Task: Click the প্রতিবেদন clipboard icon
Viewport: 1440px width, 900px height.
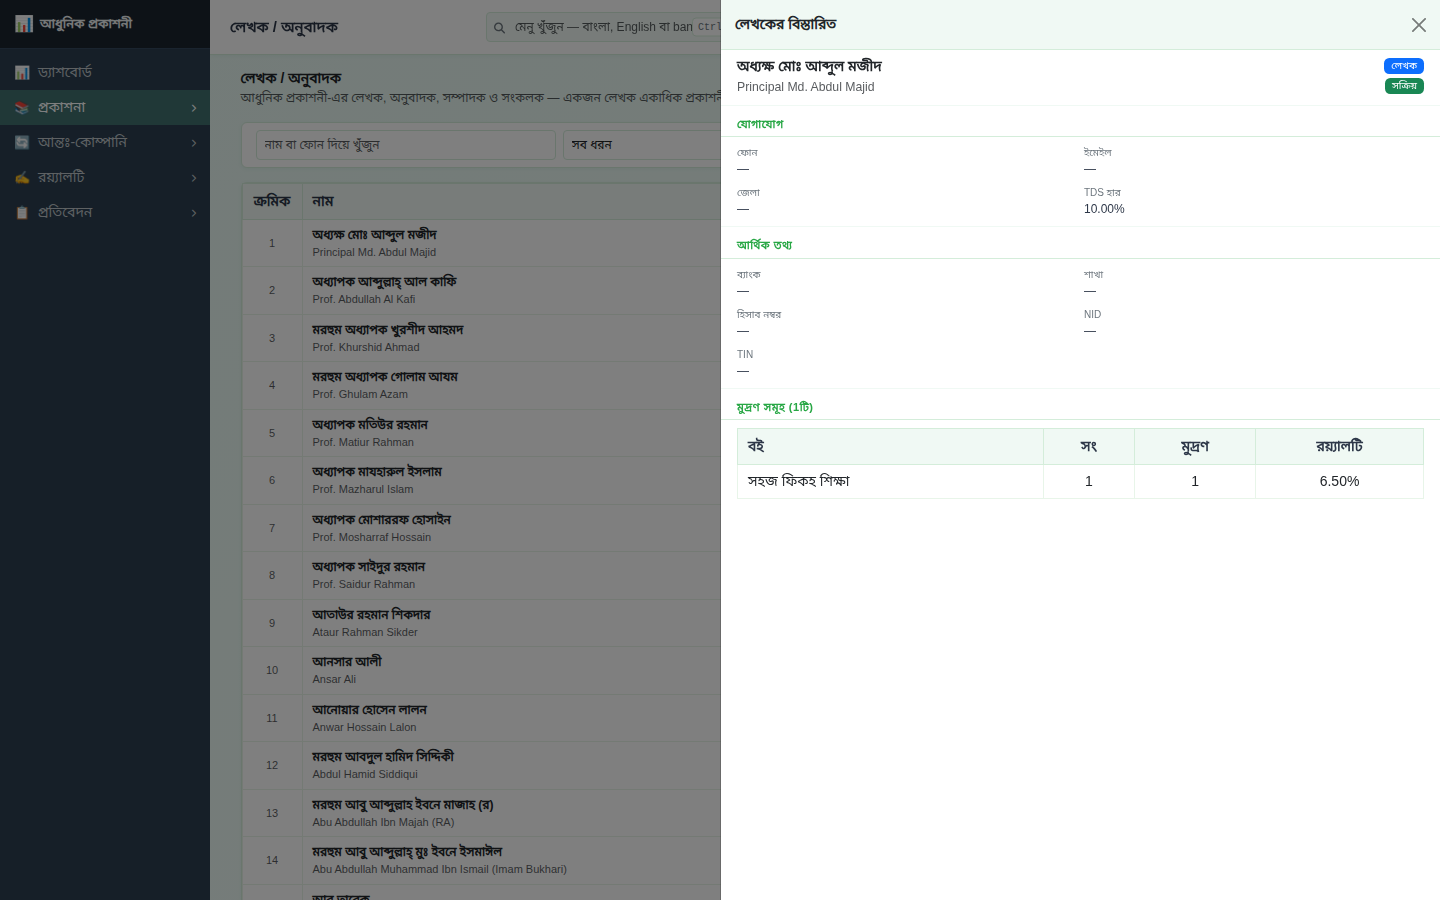Action: (x=22, y=212)
